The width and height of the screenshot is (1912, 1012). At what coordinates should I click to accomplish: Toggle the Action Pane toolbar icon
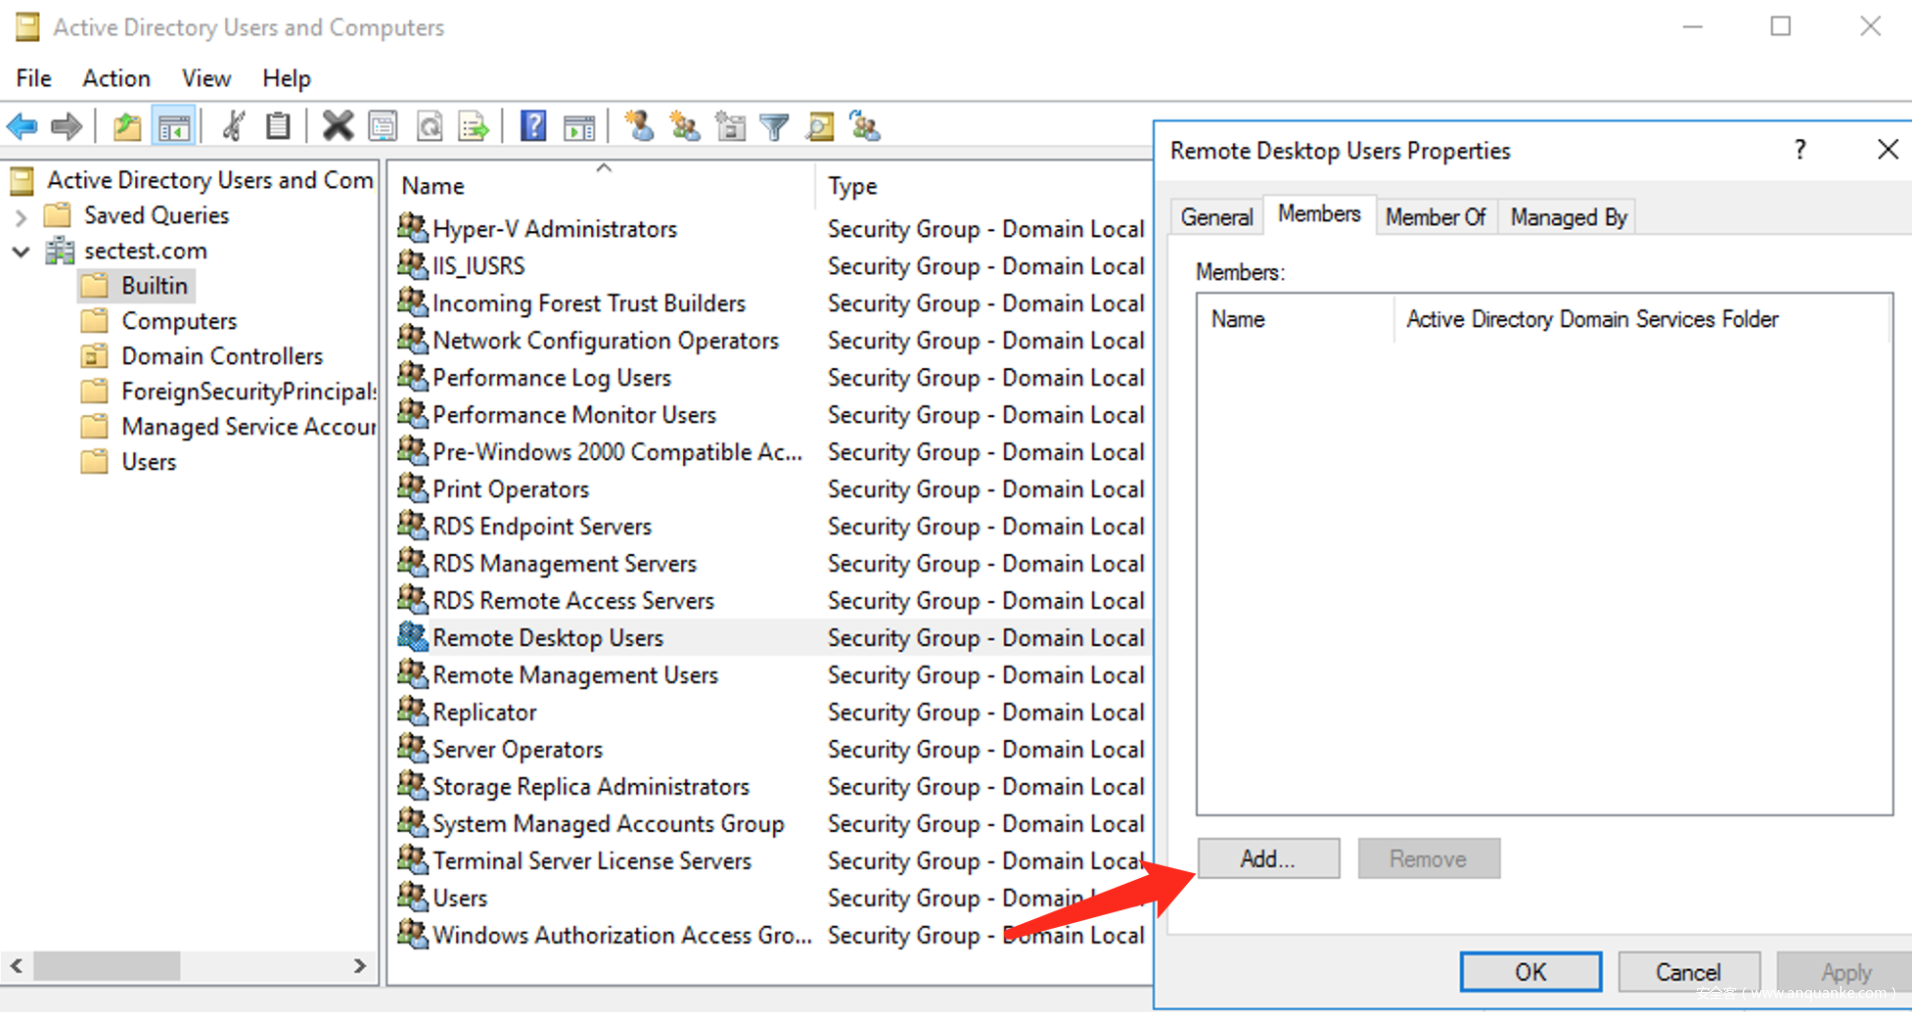tap(579, 127)
